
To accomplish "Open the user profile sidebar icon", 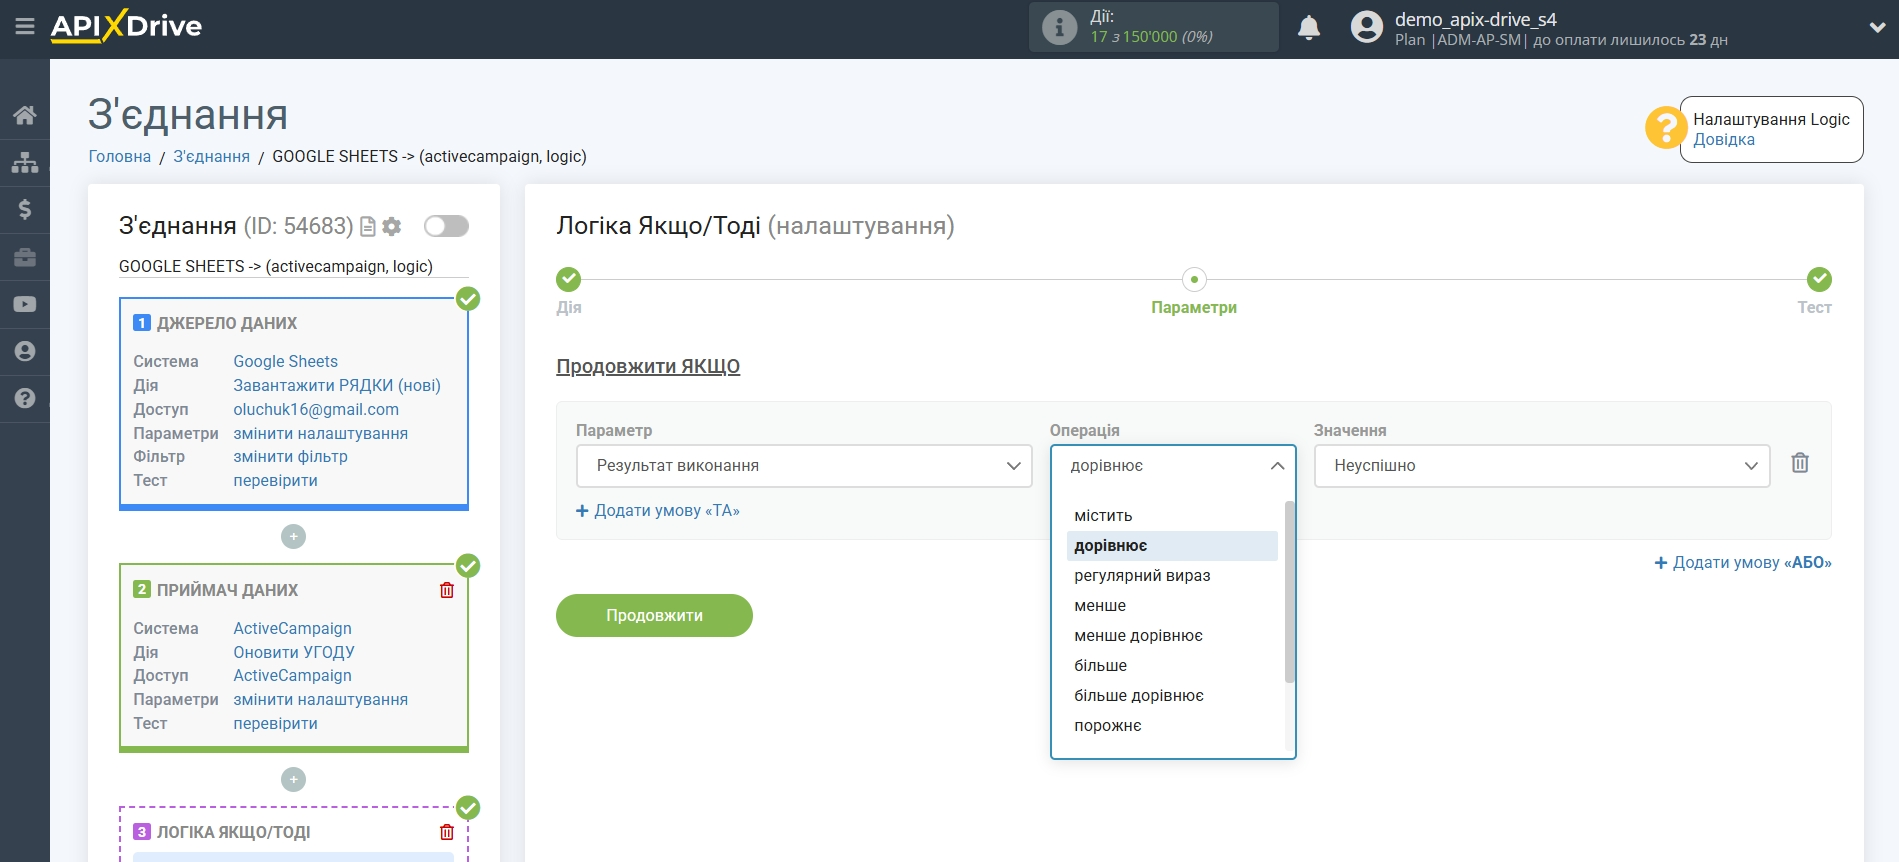I will pyautogui.click(x=25, y=351).
